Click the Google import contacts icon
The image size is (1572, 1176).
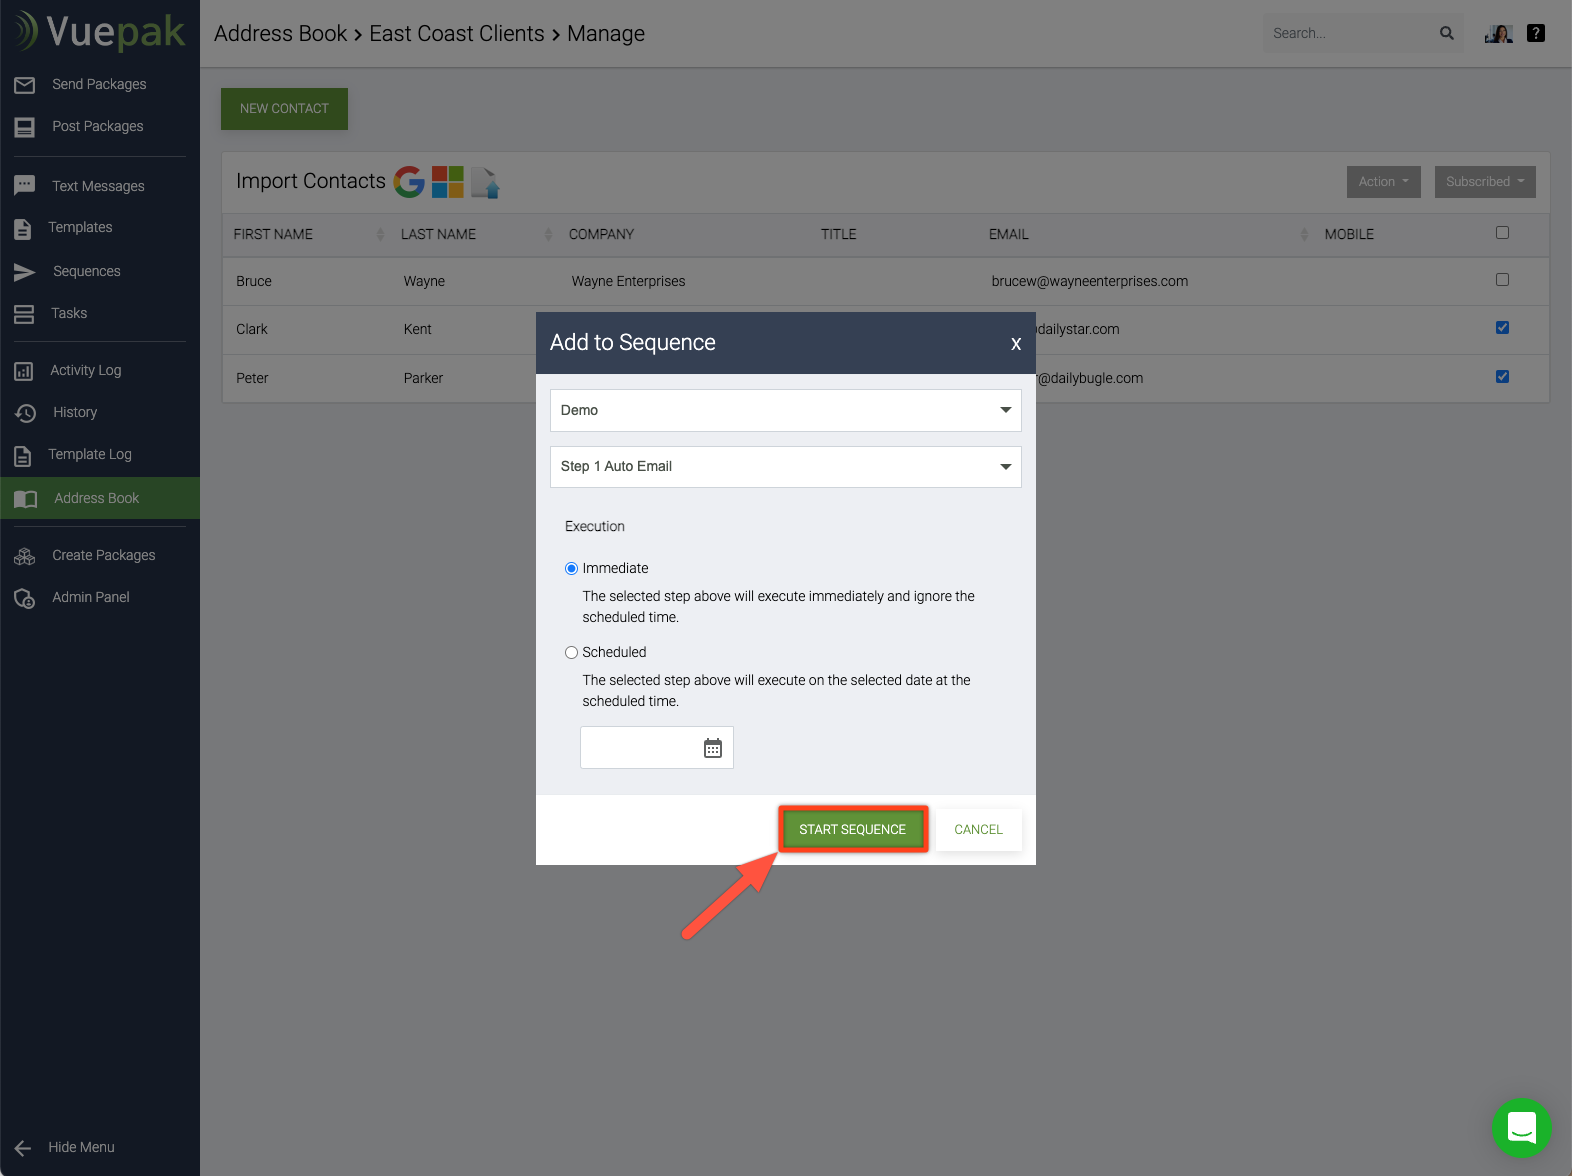point(409,181)
